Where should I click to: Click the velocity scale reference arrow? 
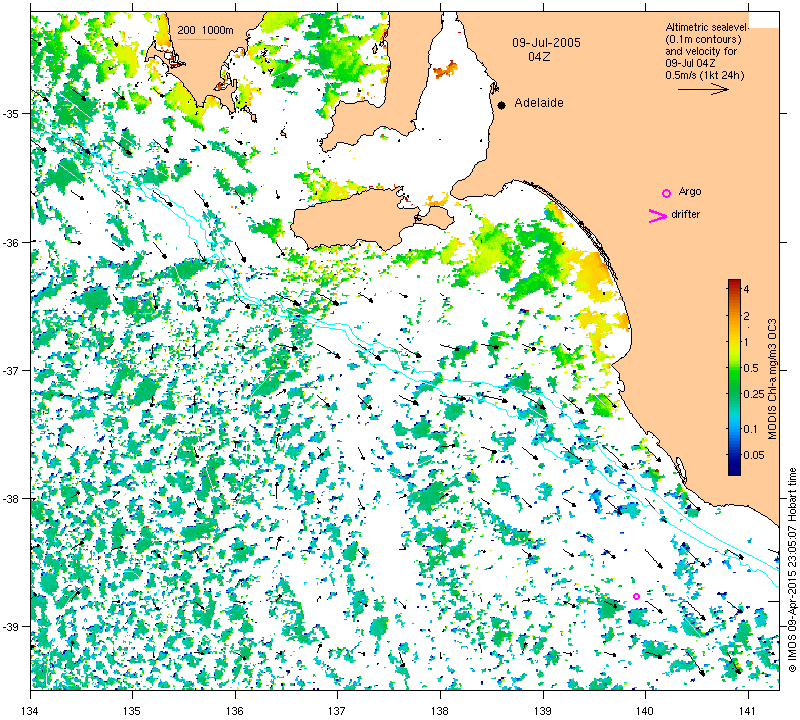703,89
